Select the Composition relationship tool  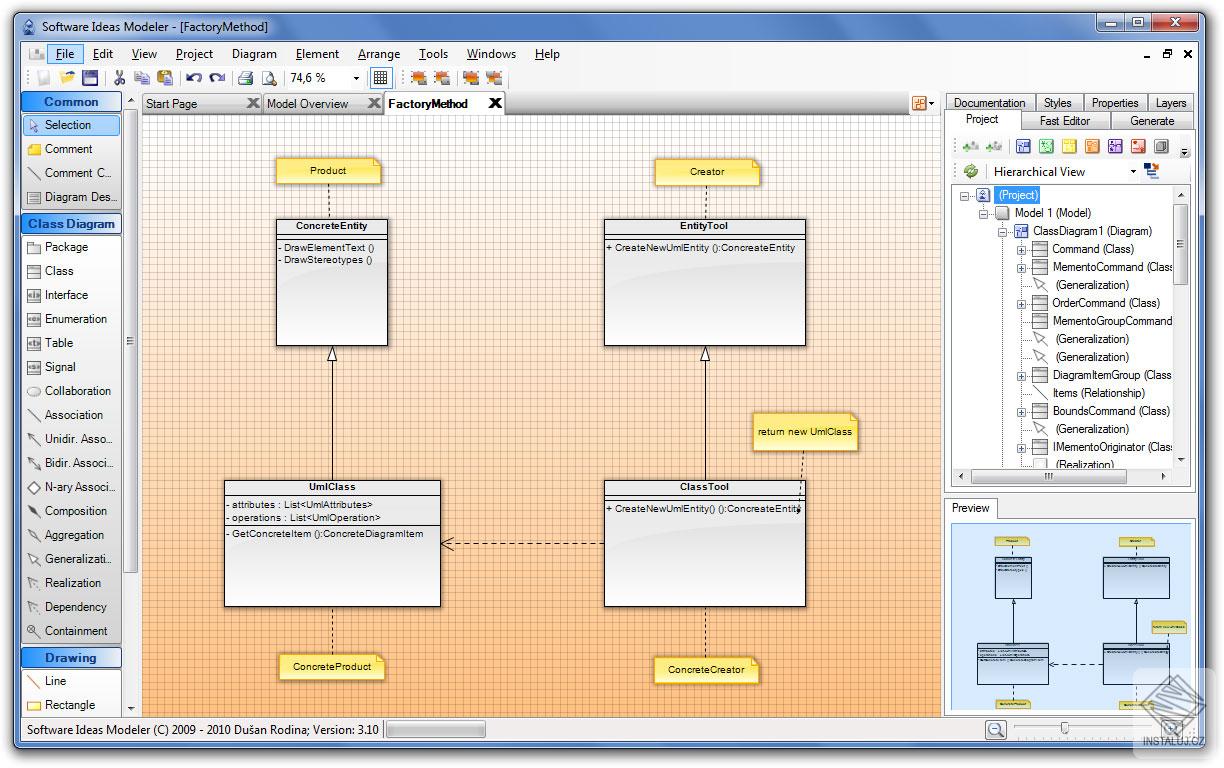point(71,511)
